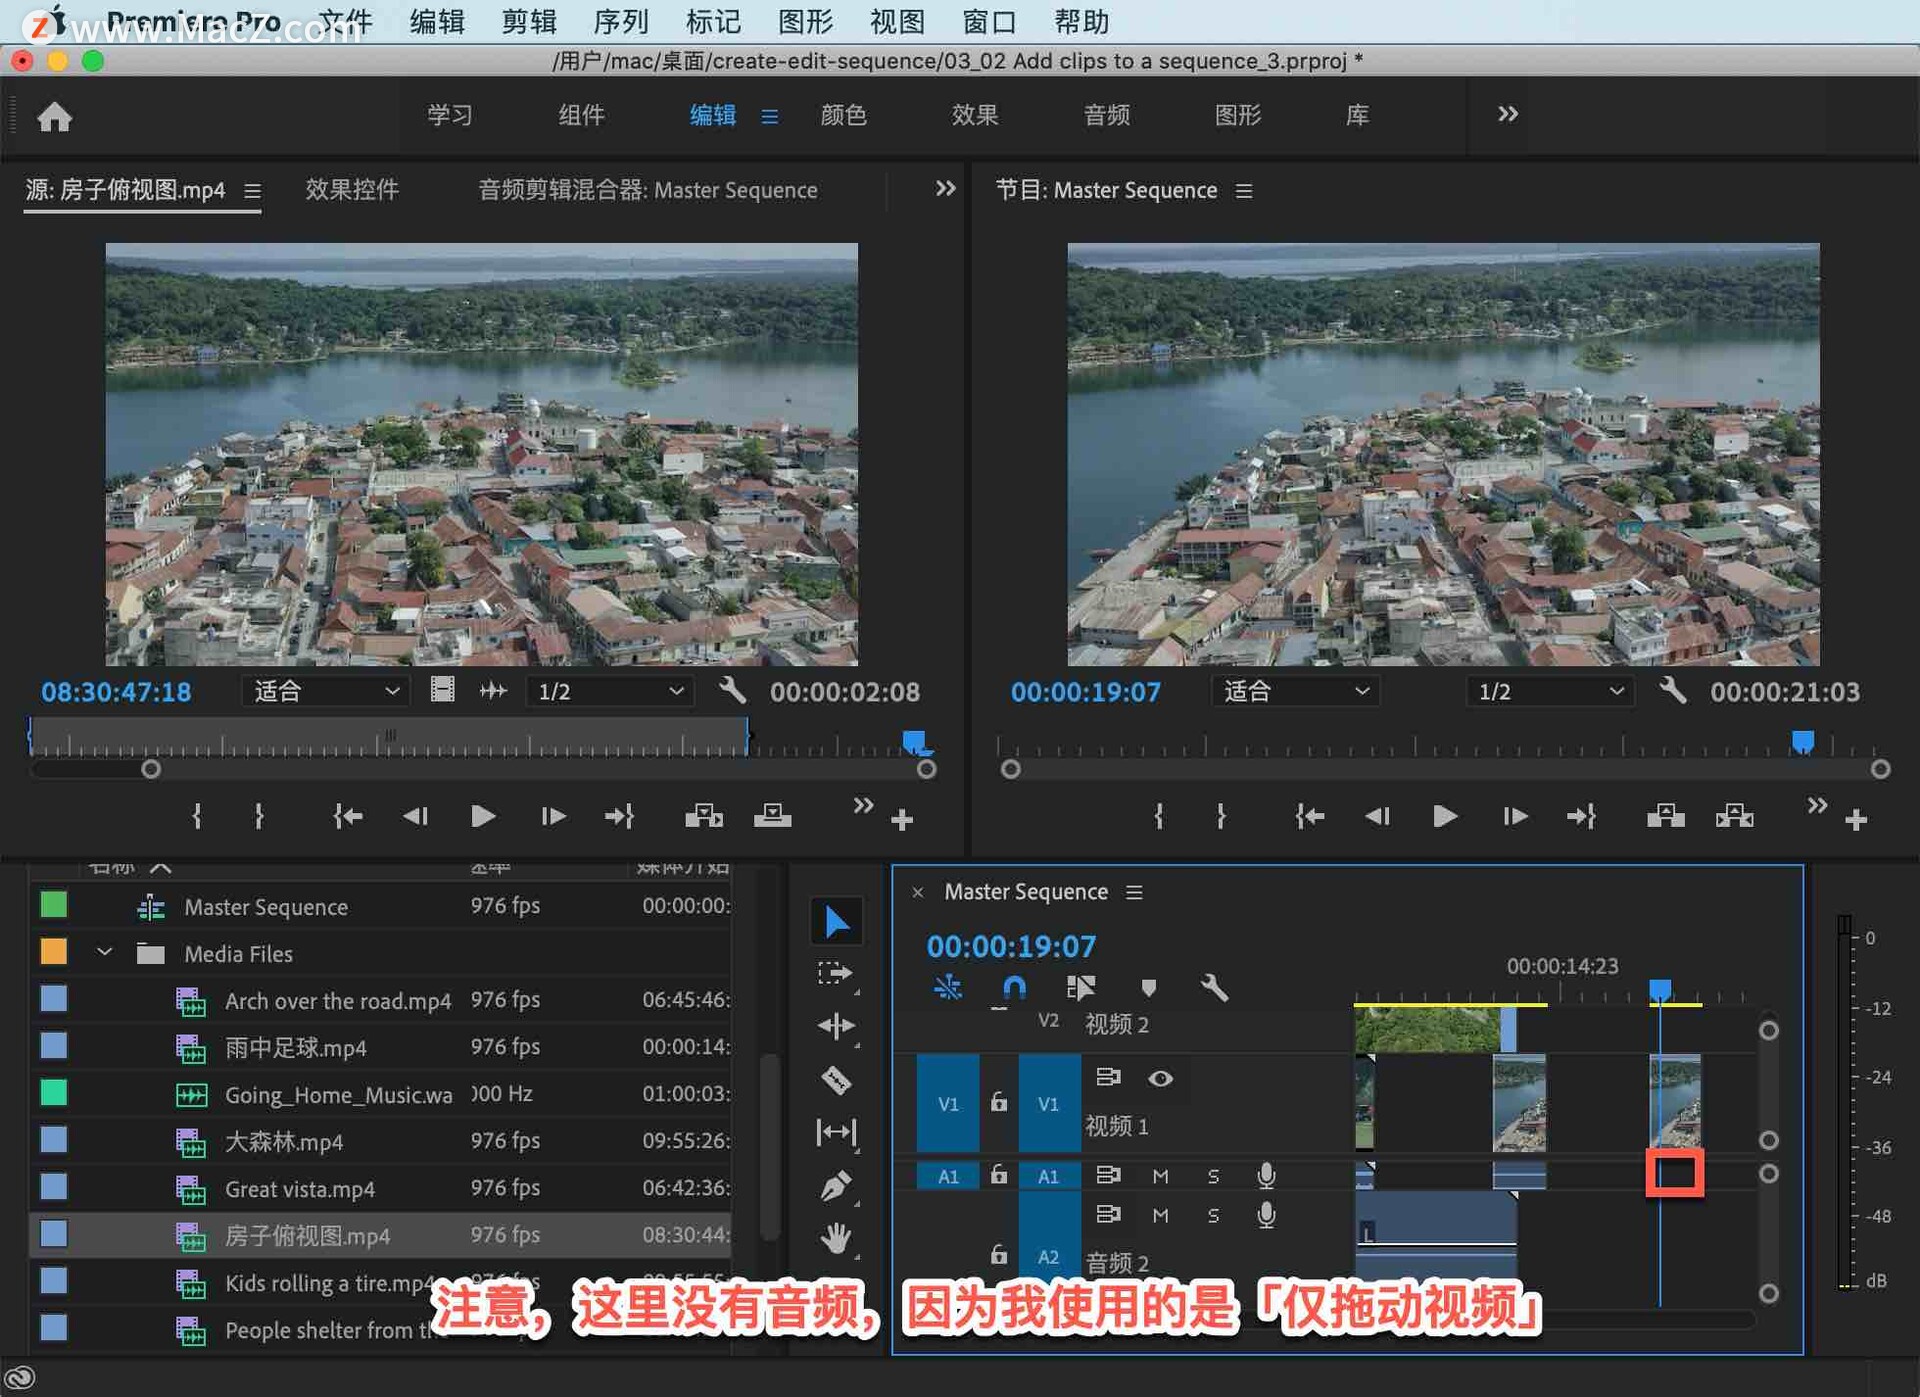The height and width of the screenshot is (1397, 1920).
Task: Select the Razor tool
Action: 836,1080
